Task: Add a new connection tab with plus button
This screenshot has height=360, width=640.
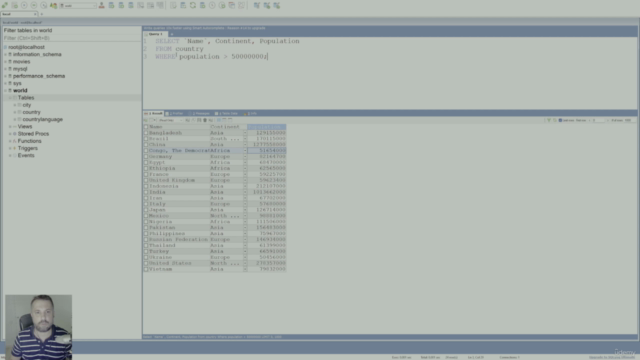Action: tap(42, 14)
